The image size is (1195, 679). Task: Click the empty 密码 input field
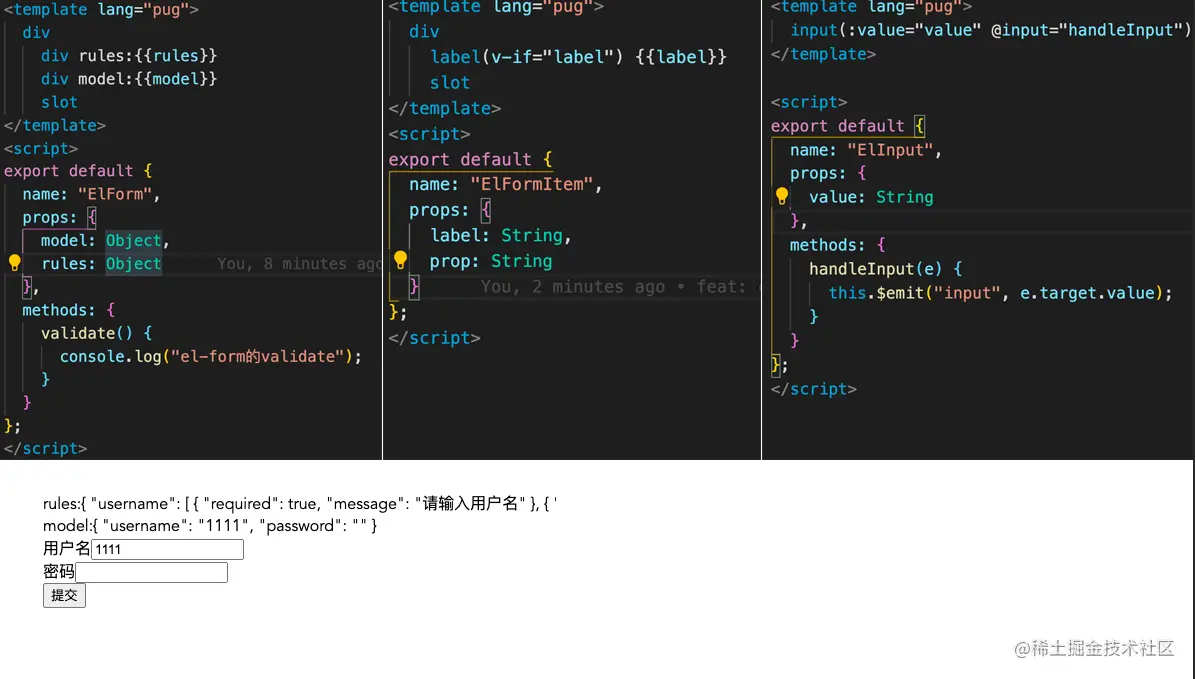(x=151, y=572)
